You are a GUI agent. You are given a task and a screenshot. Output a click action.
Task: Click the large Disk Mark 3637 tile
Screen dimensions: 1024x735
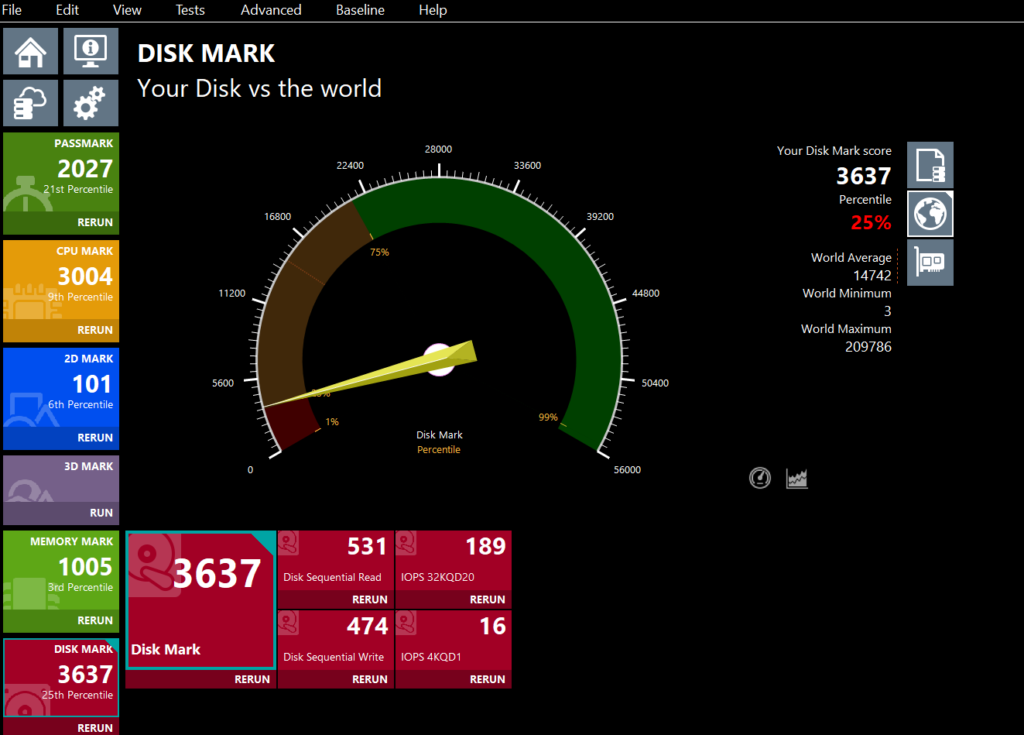[x=200, y=599]
